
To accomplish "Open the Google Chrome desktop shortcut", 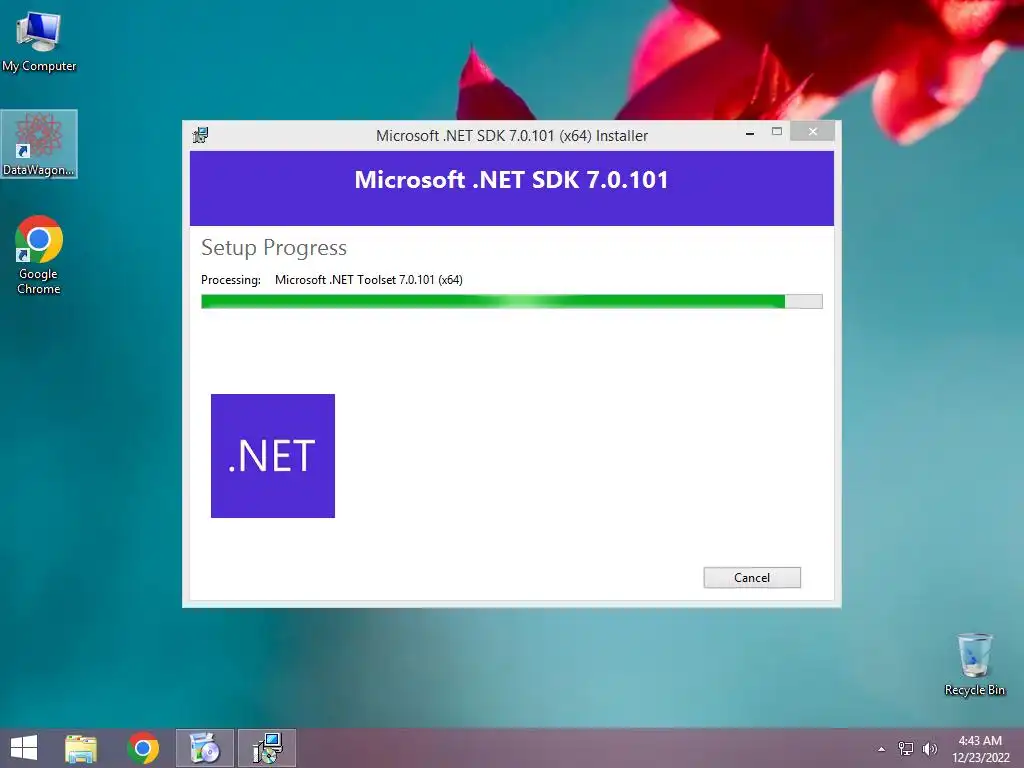I will (x=39, y=255).
